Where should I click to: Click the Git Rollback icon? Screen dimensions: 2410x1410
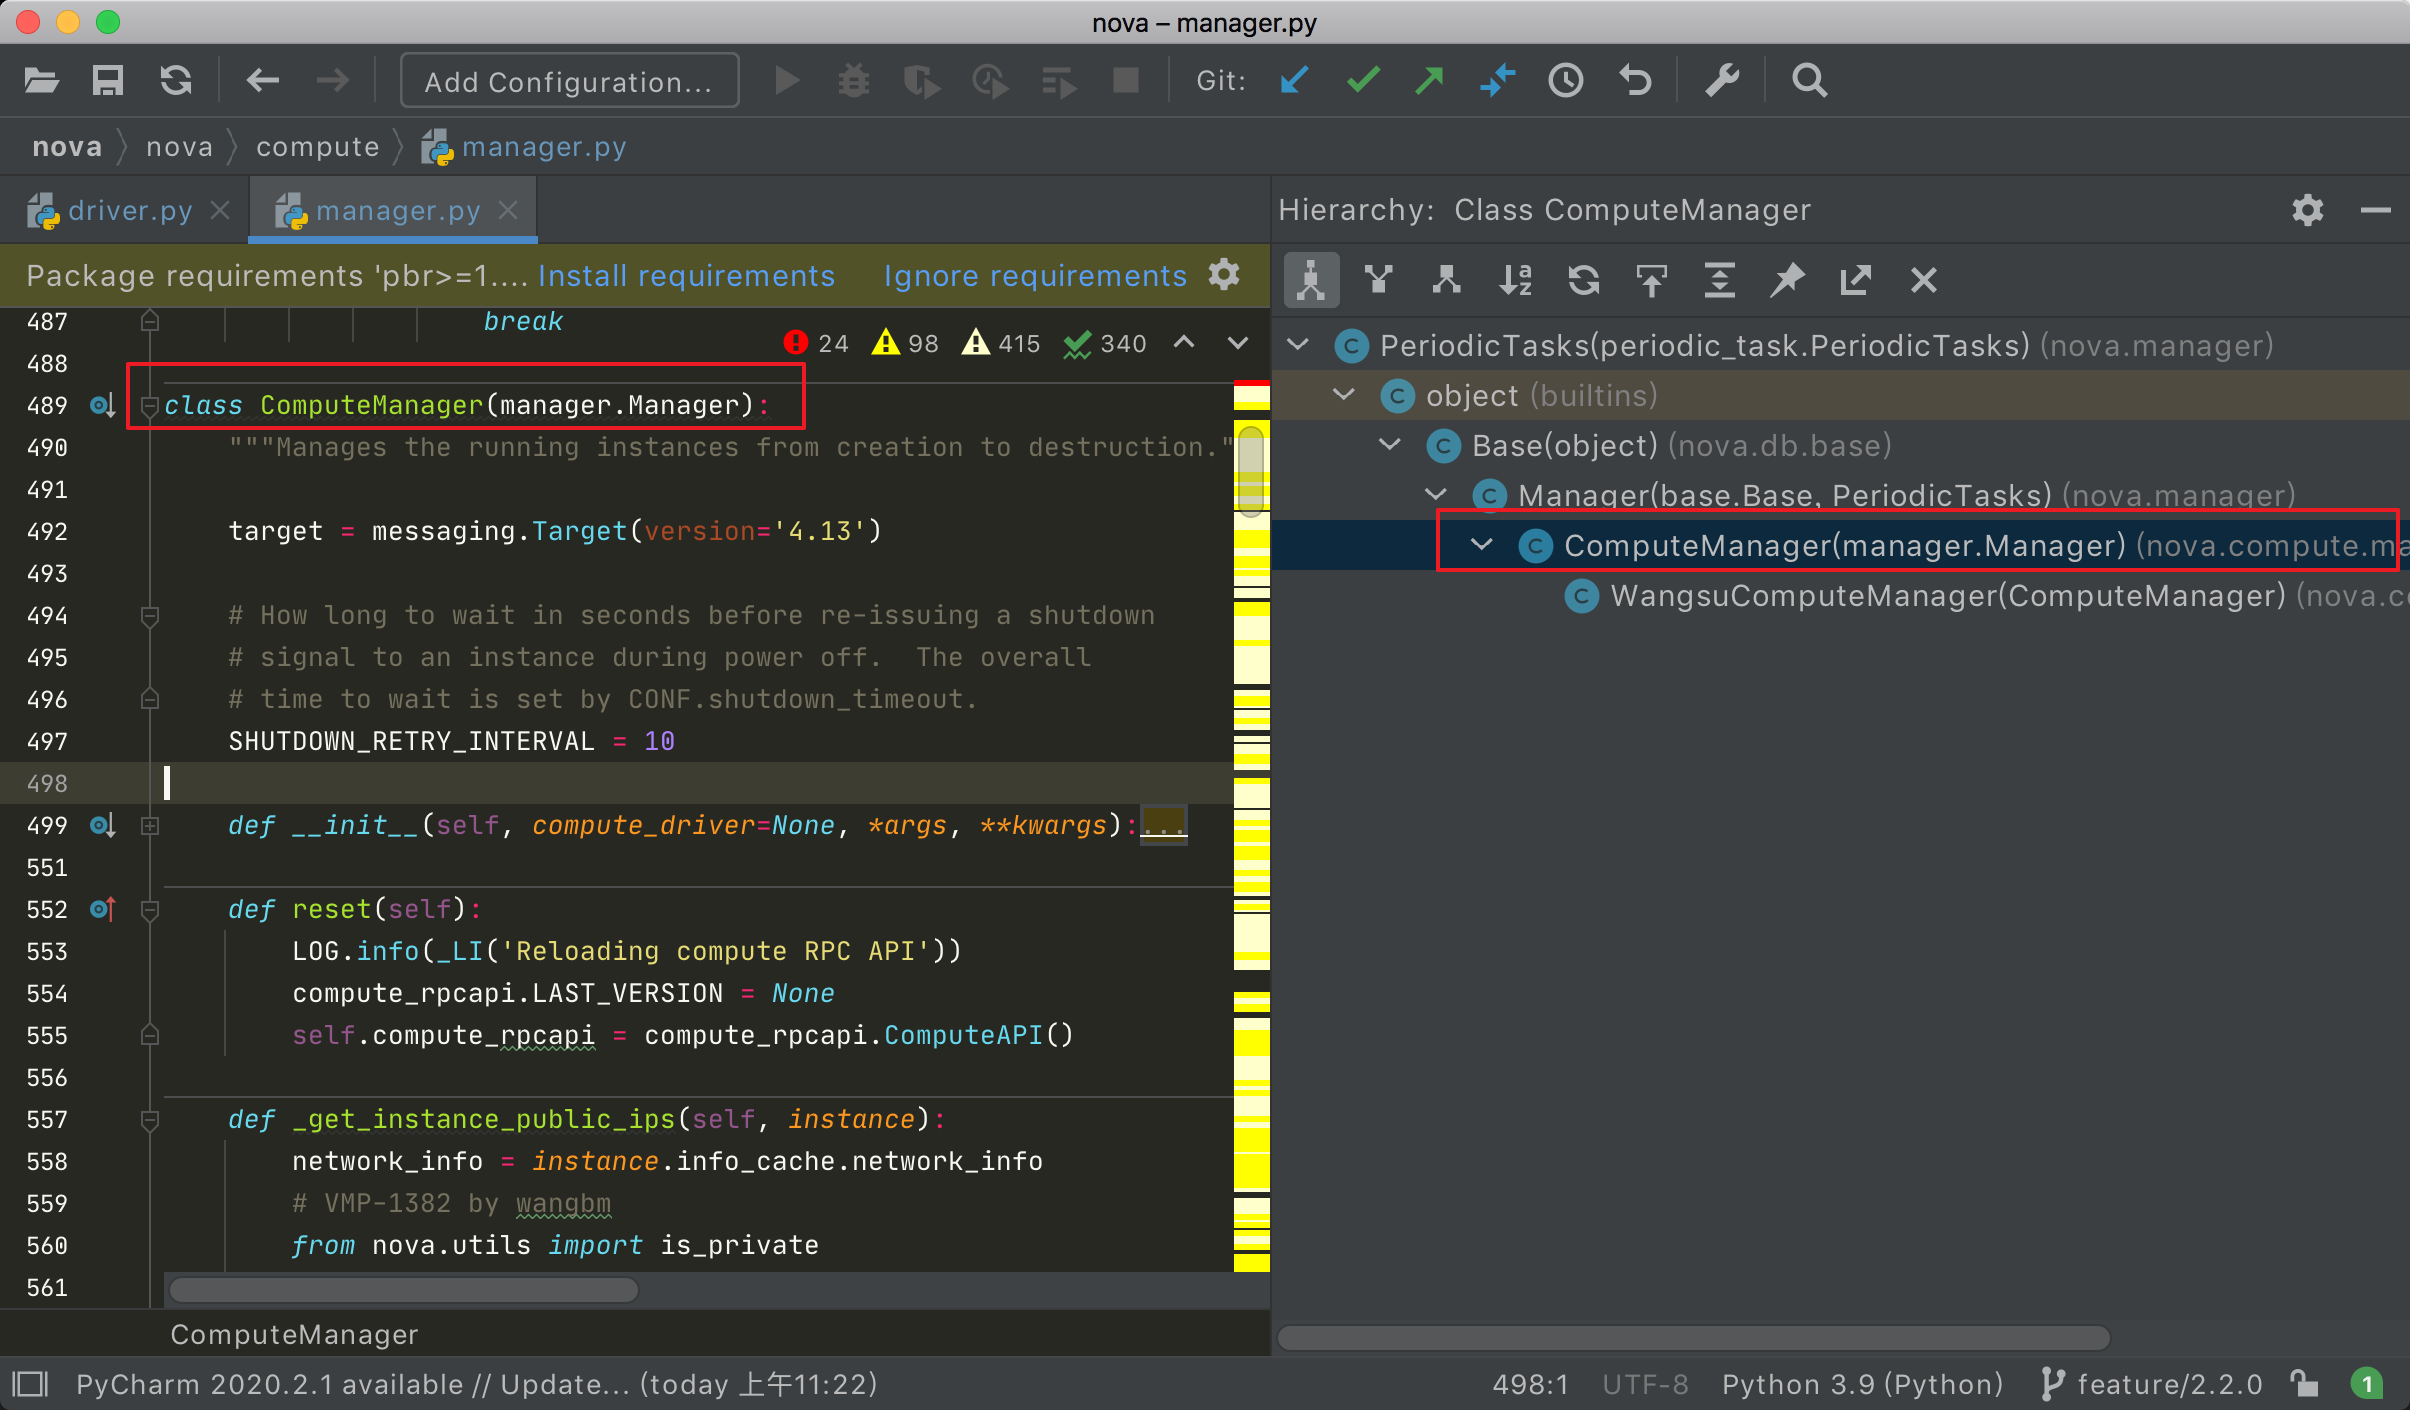pos(1635,80)
